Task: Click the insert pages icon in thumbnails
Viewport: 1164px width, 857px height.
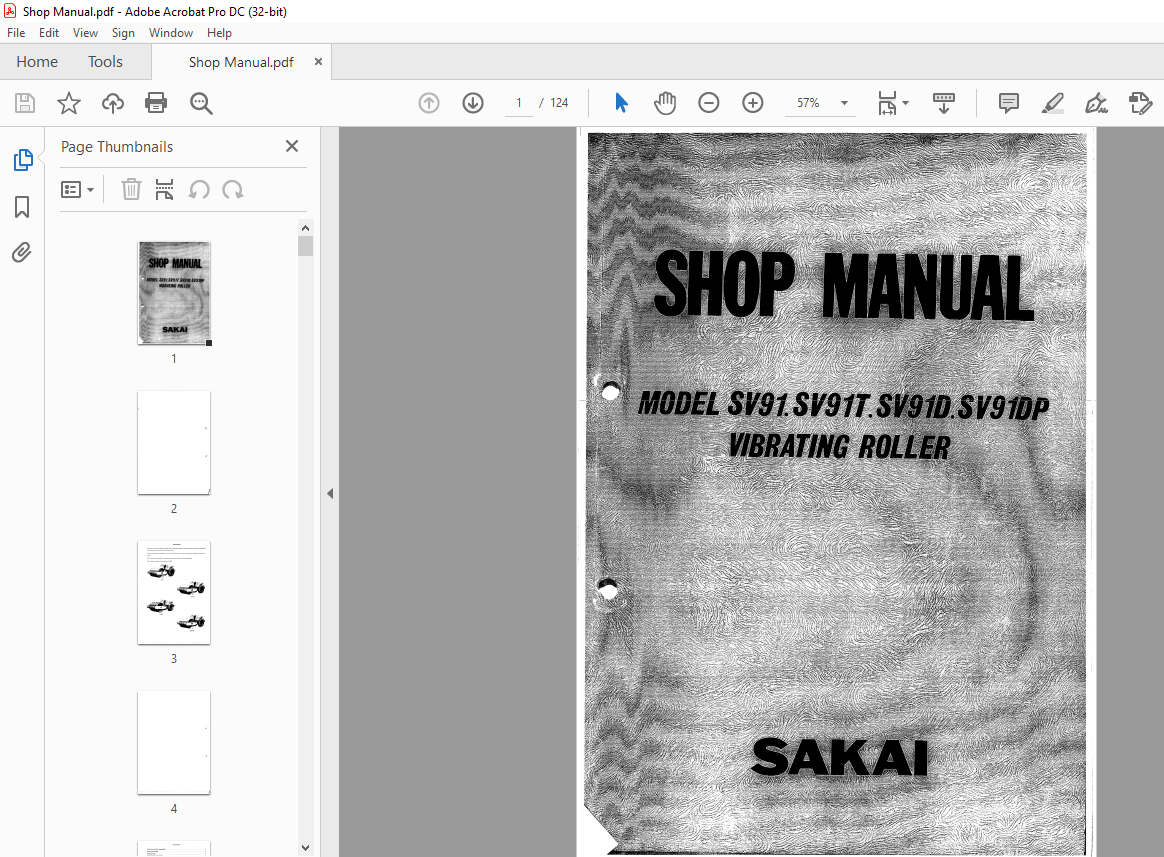Action: click(x=164, y=189)
